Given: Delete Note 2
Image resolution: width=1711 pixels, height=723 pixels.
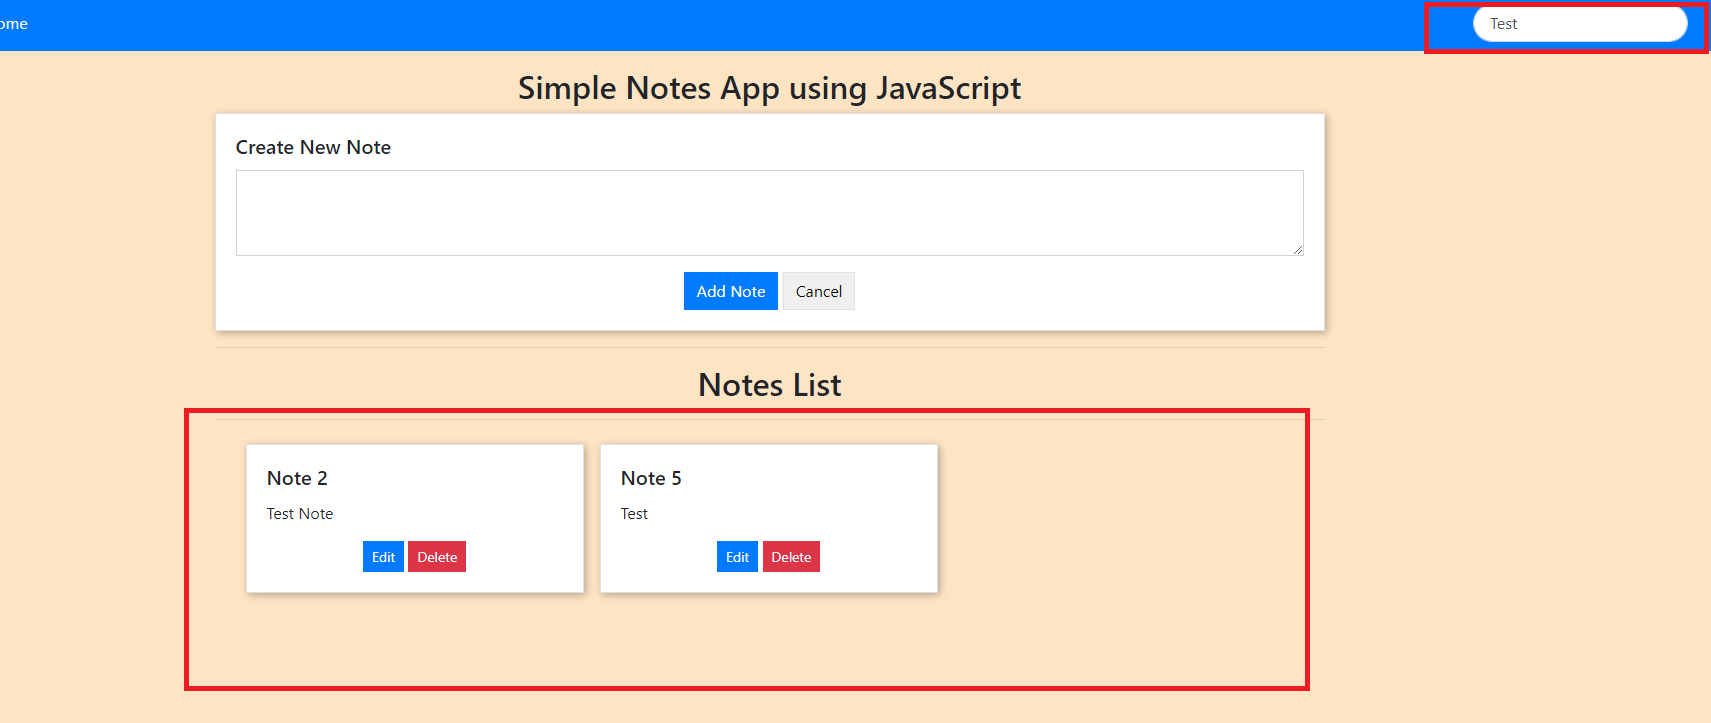Looking at the screenshot, I should pos(437,557).
